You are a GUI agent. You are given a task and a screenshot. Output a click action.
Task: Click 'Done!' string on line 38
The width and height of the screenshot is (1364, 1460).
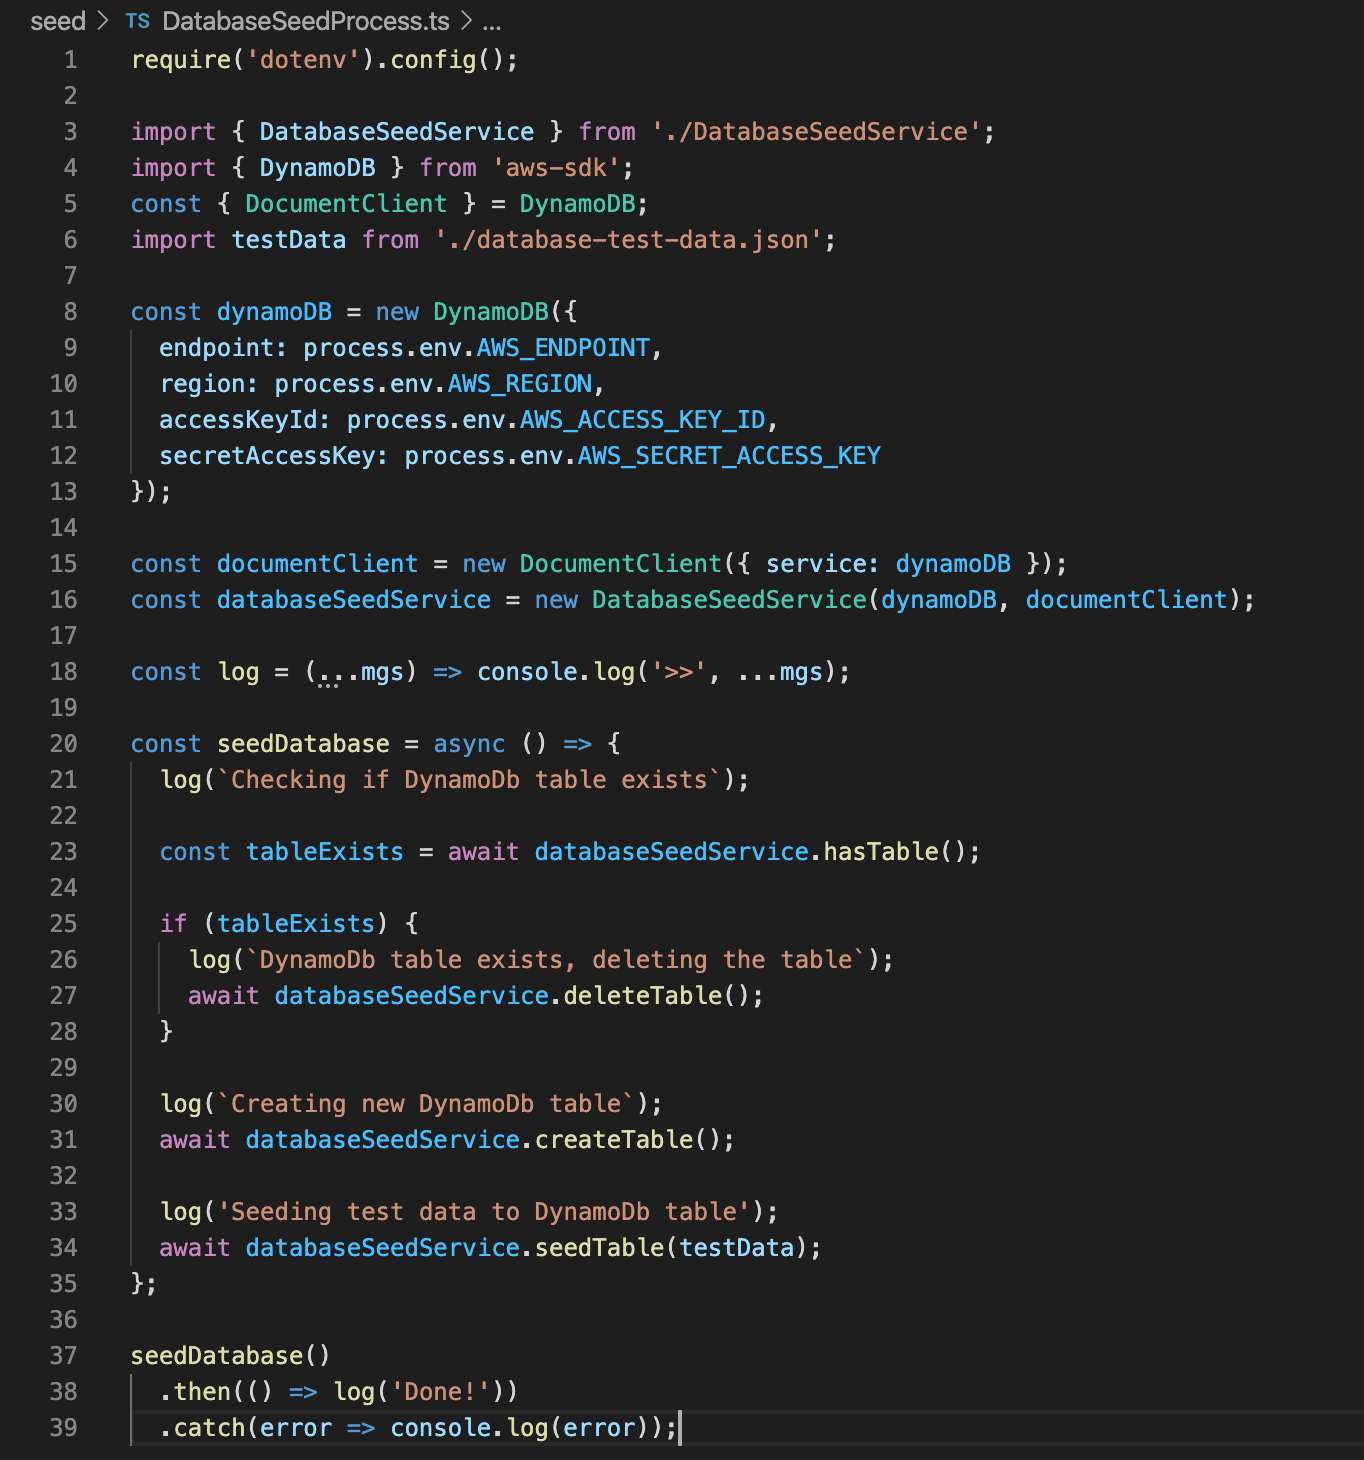440,1392
